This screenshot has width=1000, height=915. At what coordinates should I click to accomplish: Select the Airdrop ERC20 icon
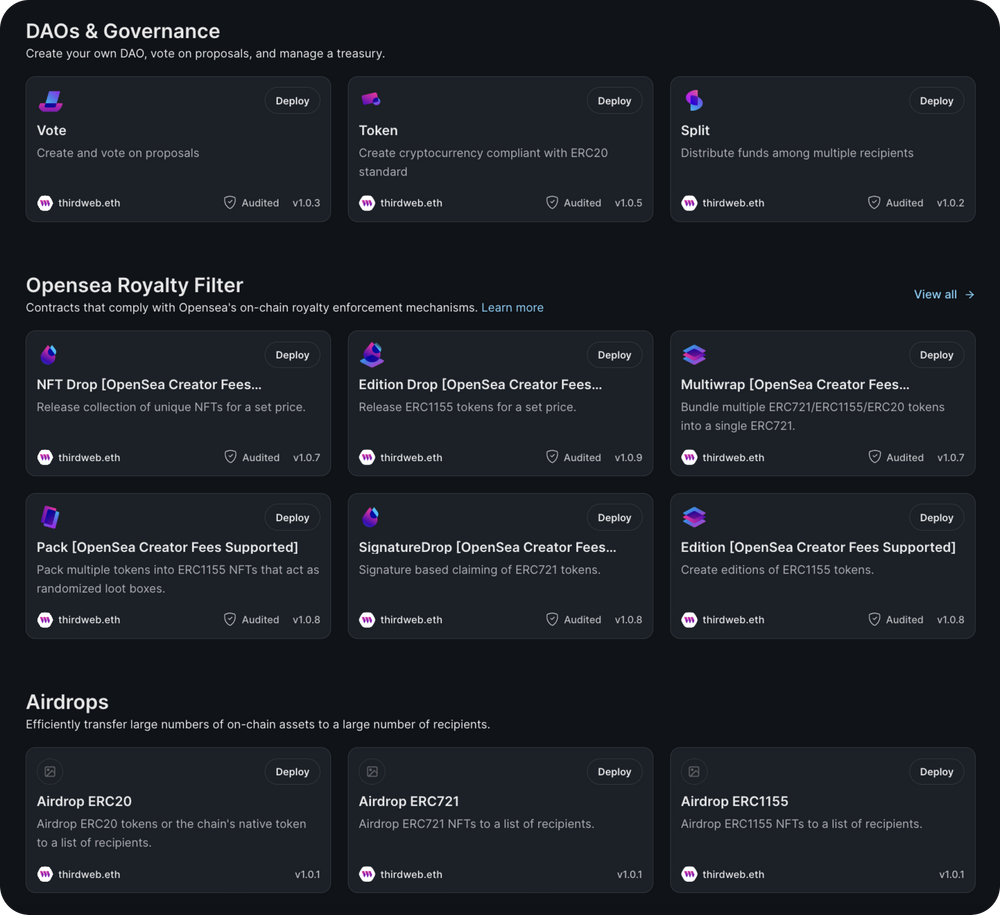[50, 772]
